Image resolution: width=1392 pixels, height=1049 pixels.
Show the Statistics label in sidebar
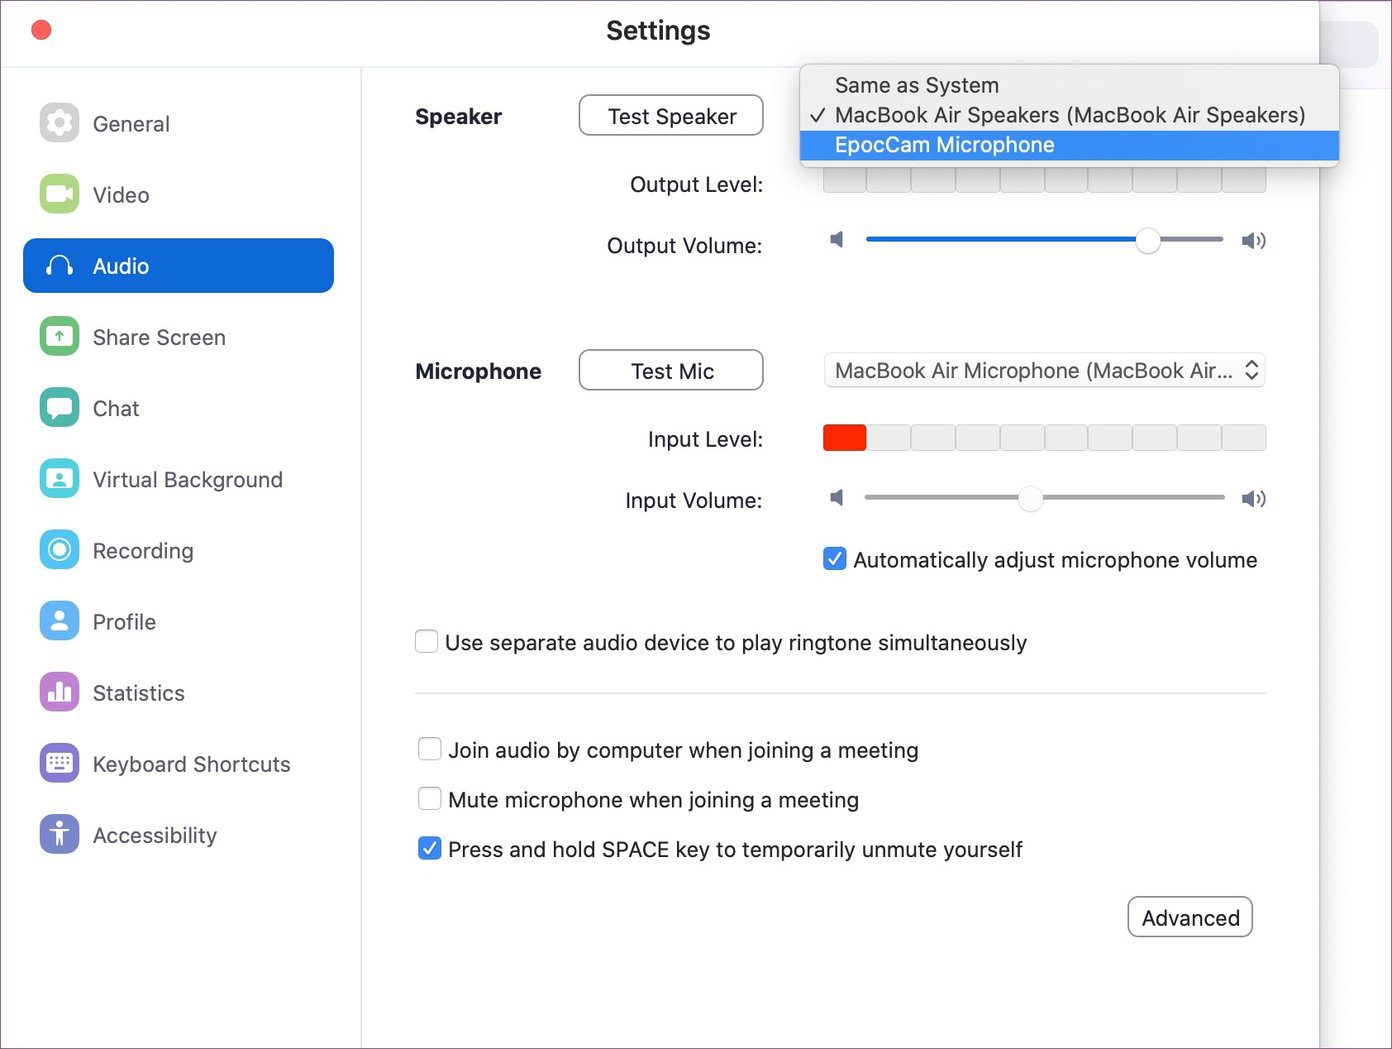139,693
